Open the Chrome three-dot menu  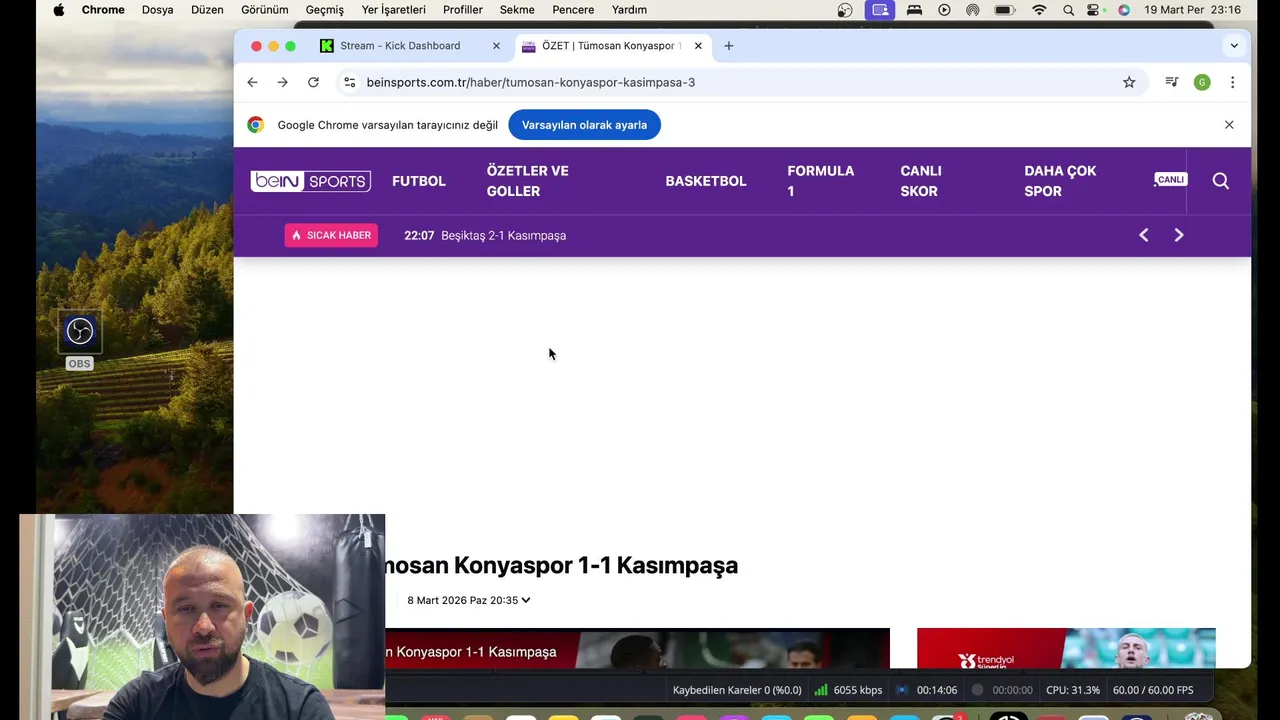(1232, 82)
